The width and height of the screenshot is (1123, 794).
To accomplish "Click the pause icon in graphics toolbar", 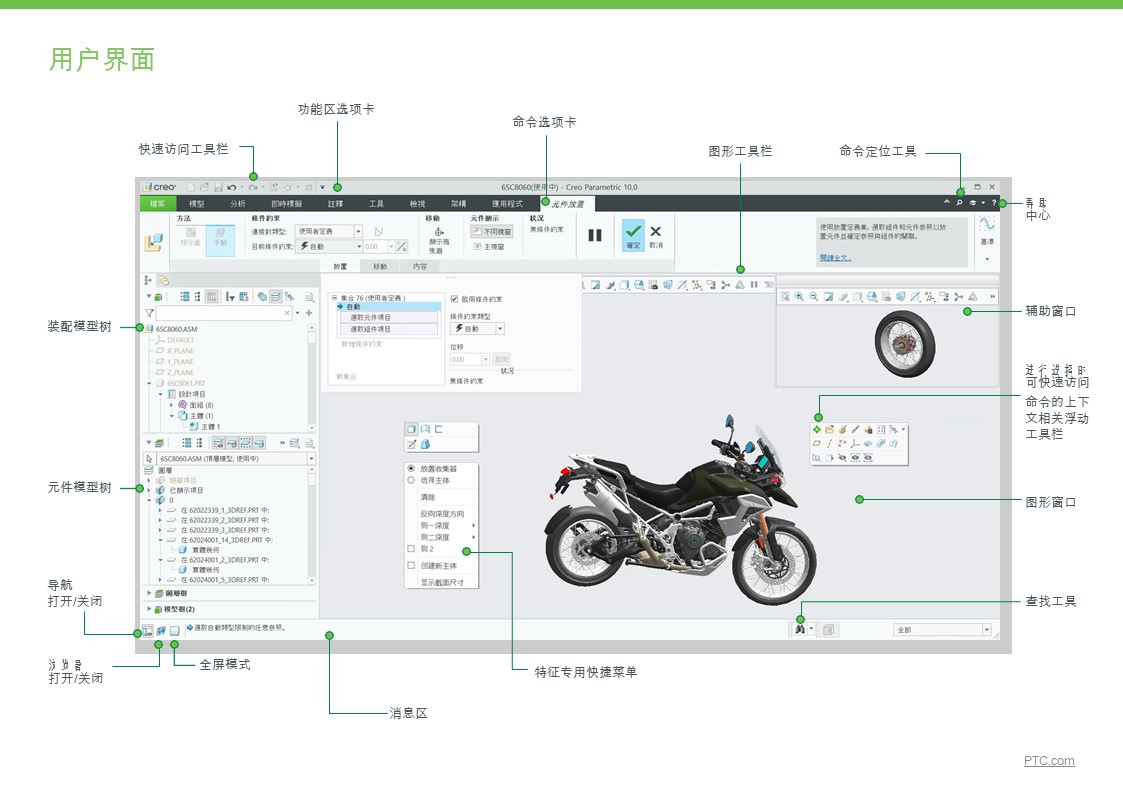I will (x=754, y=284).
